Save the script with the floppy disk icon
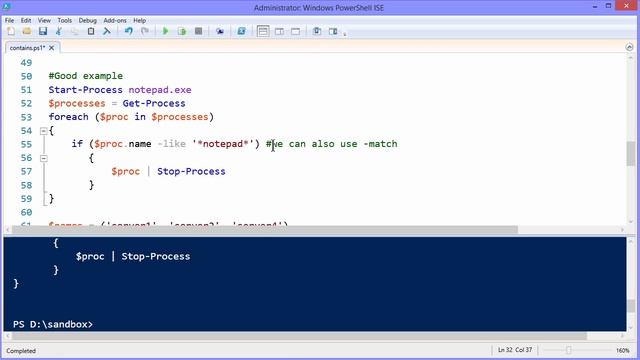Viewport: 640px width, 360px height. click(43, 31)
